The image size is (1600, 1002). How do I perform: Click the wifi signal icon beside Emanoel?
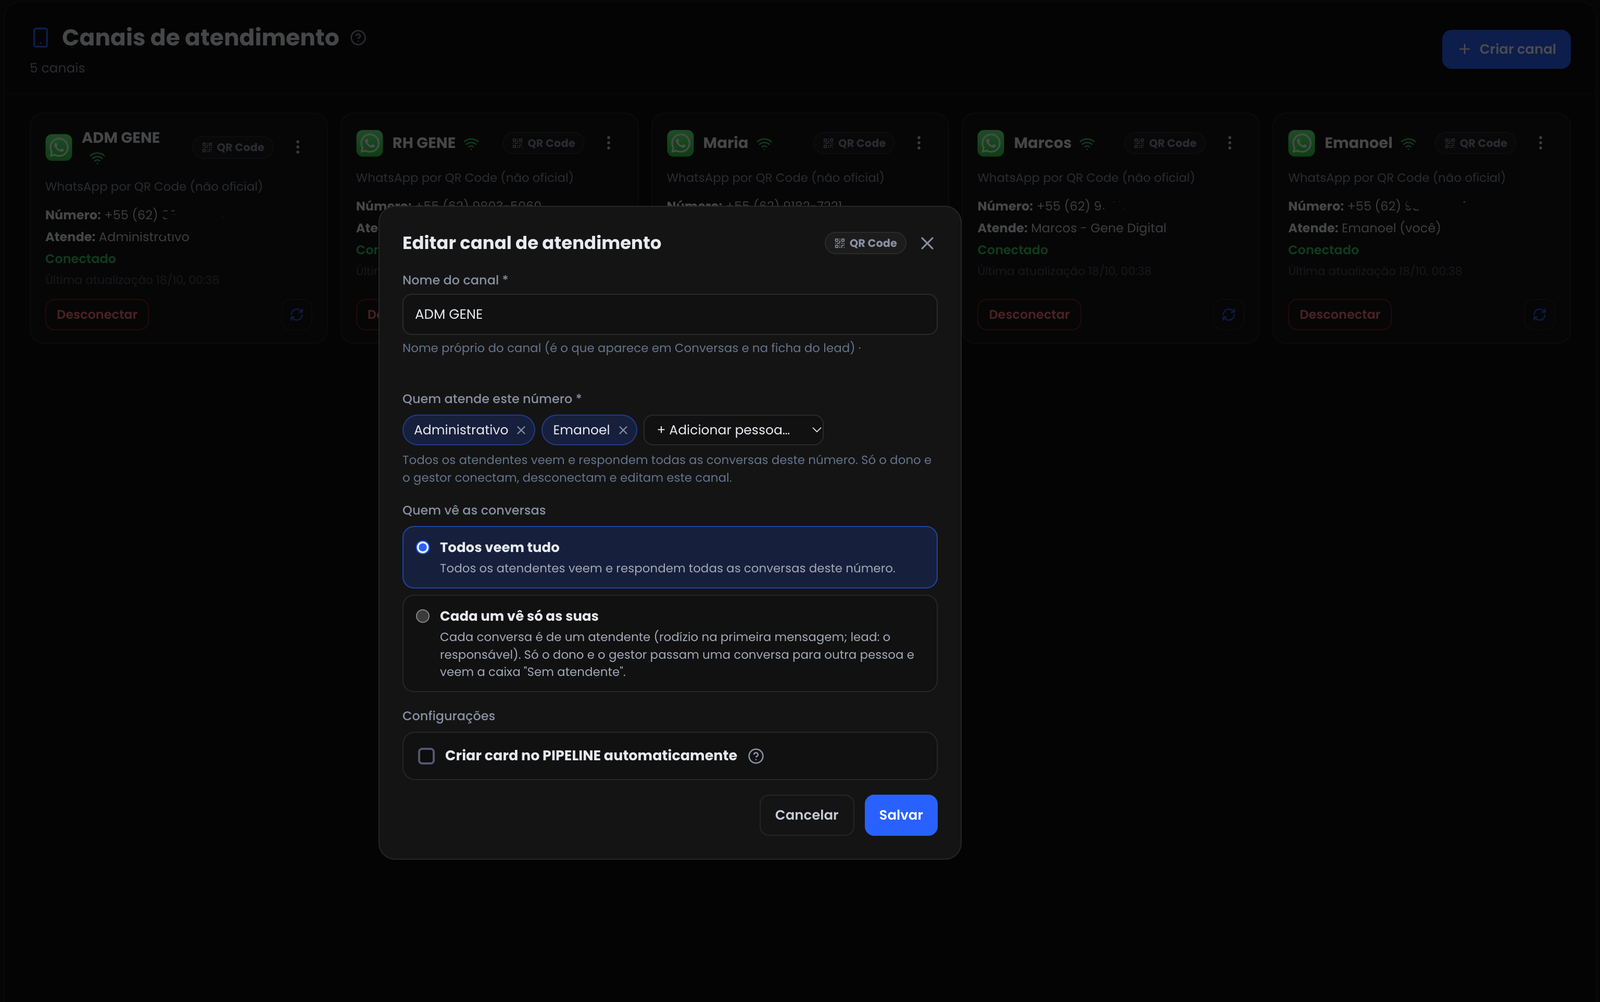[1408, 143]
